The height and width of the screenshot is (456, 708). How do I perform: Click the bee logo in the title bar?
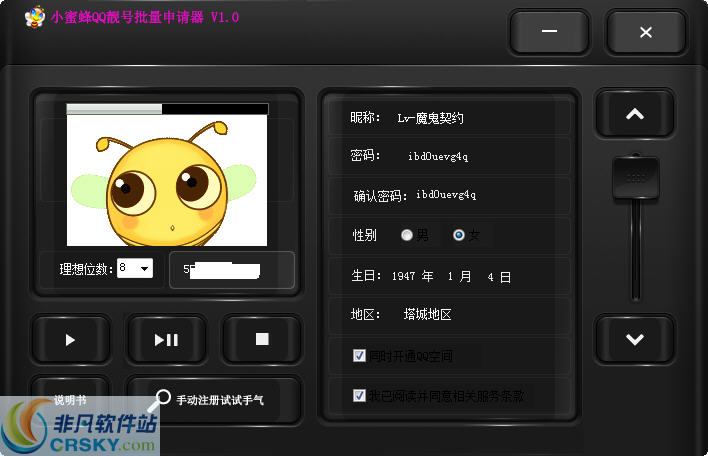coord(34,18)
